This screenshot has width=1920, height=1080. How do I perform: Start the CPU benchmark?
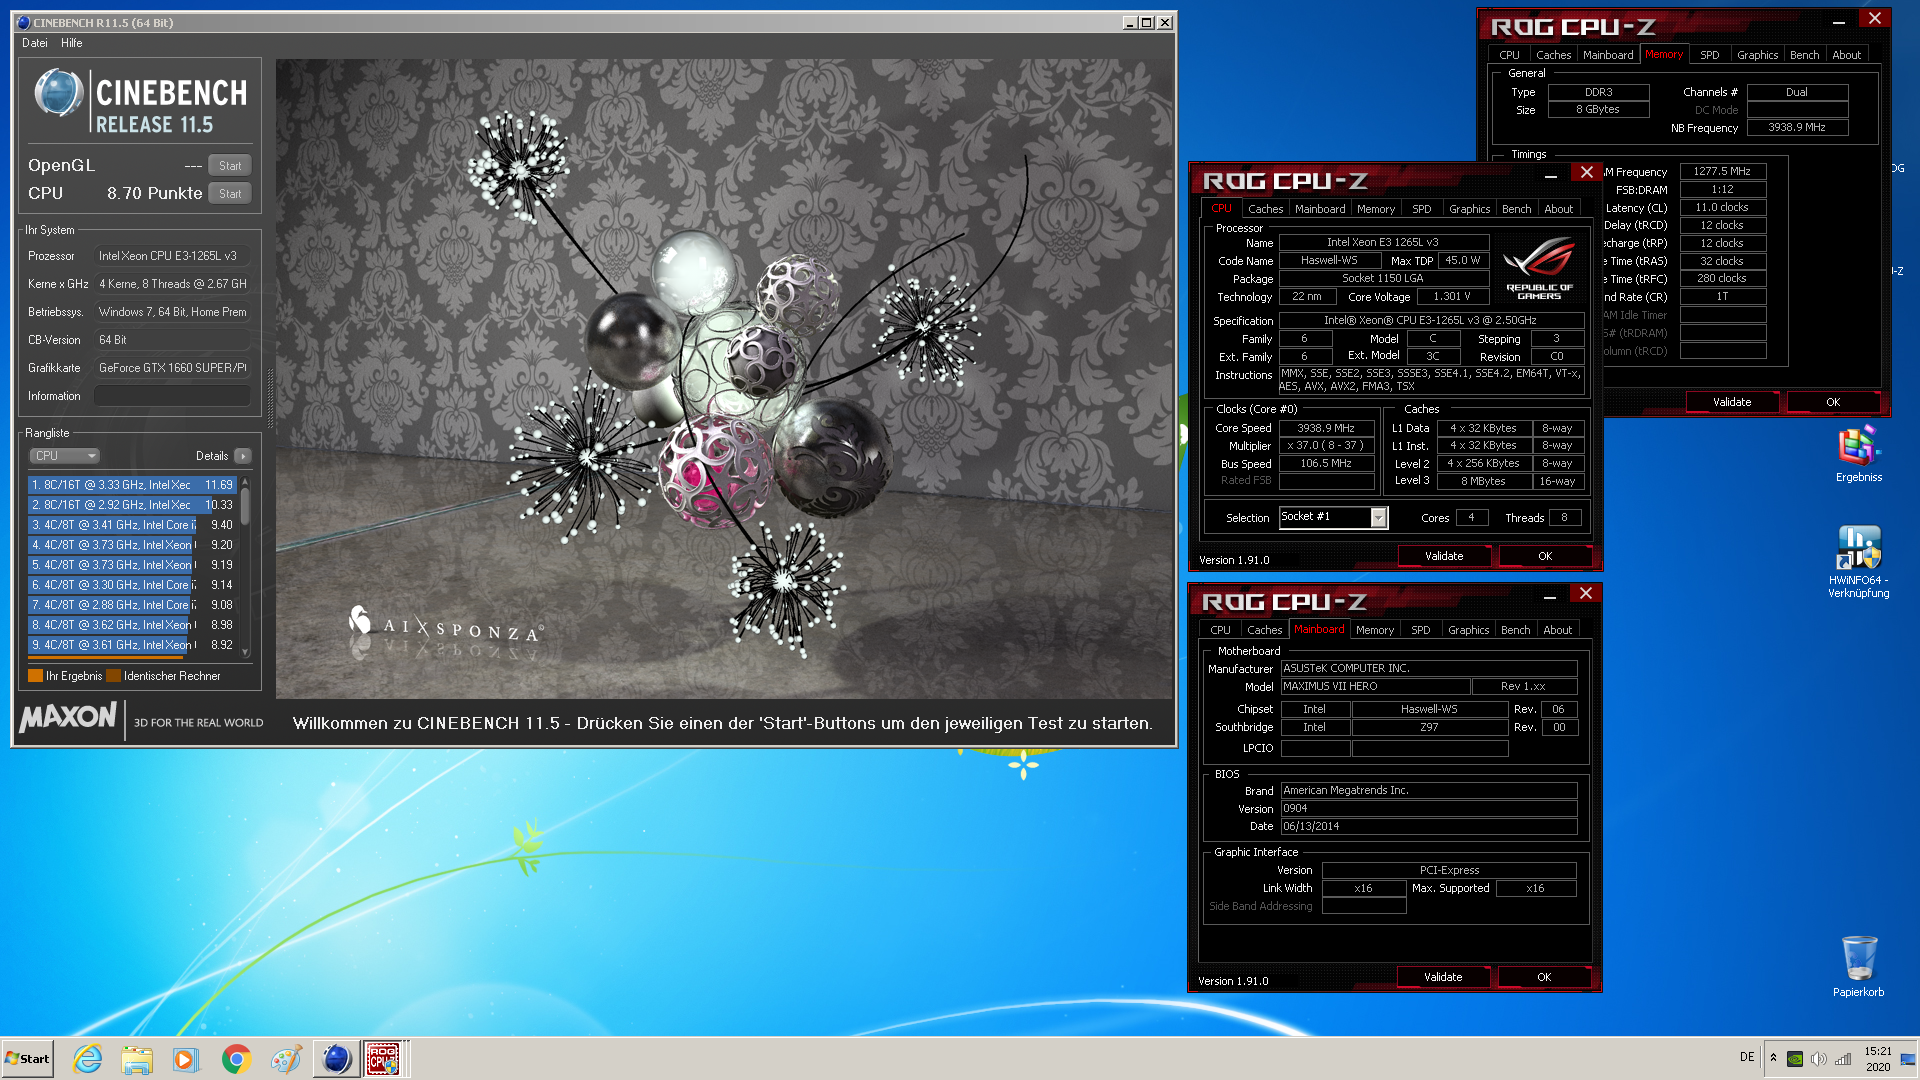click(230, 194)
